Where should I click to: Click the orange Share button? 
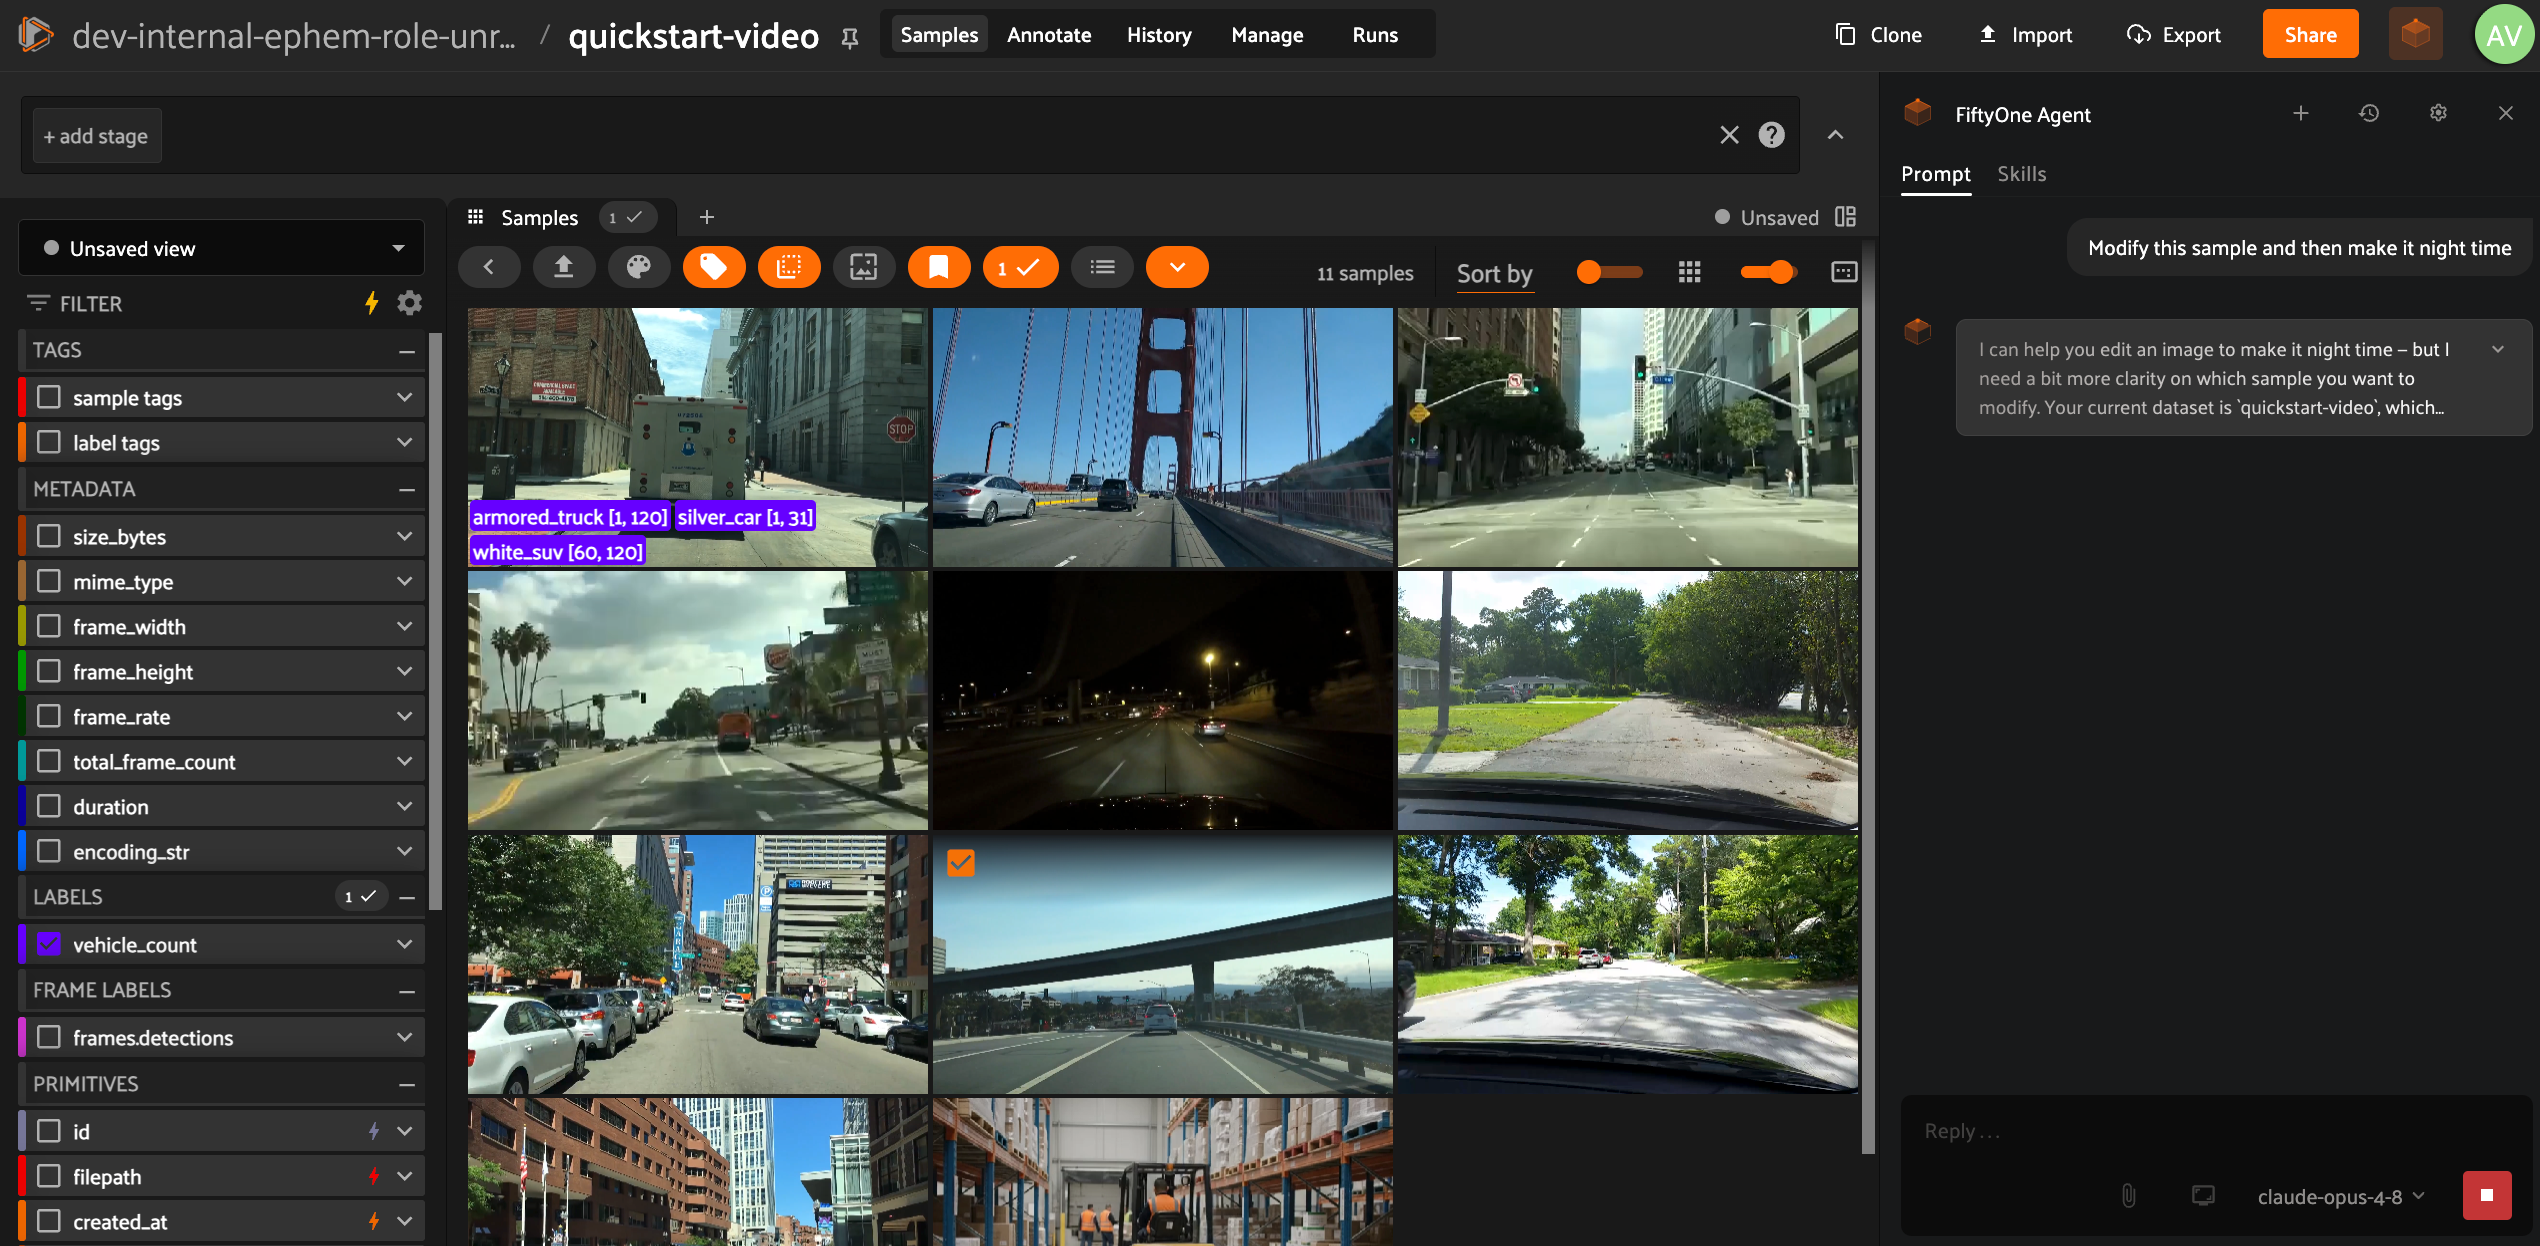[2310, 35]
